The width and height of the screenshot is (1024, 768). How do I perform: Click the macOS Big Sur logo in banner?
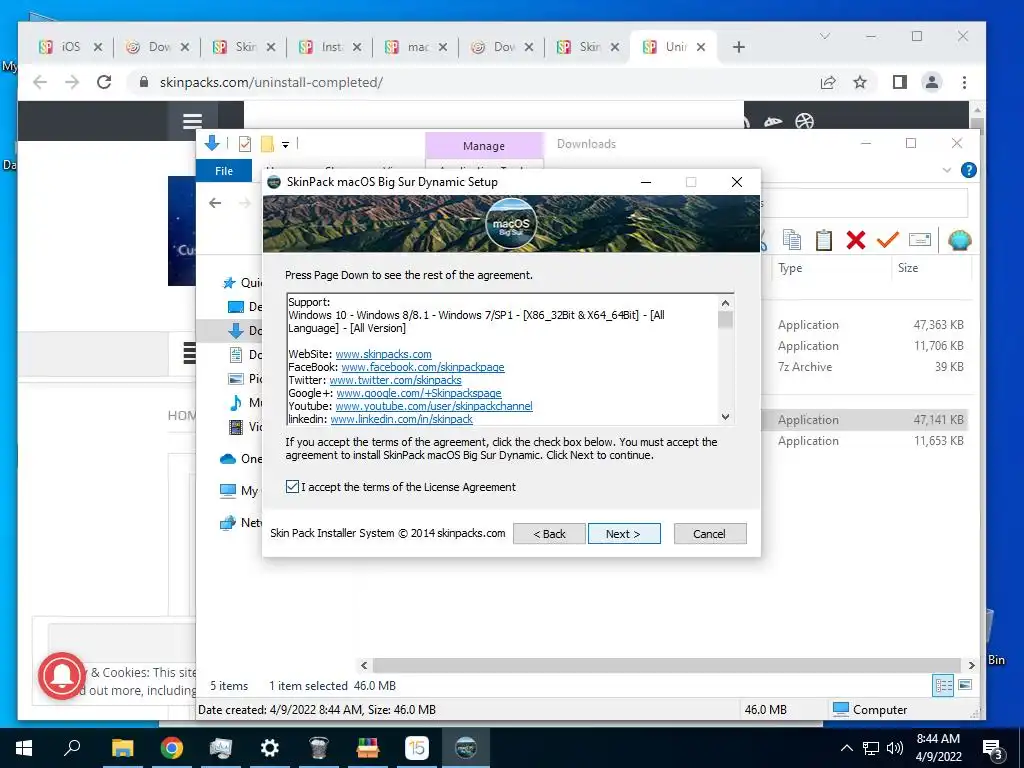pos(511,223)
